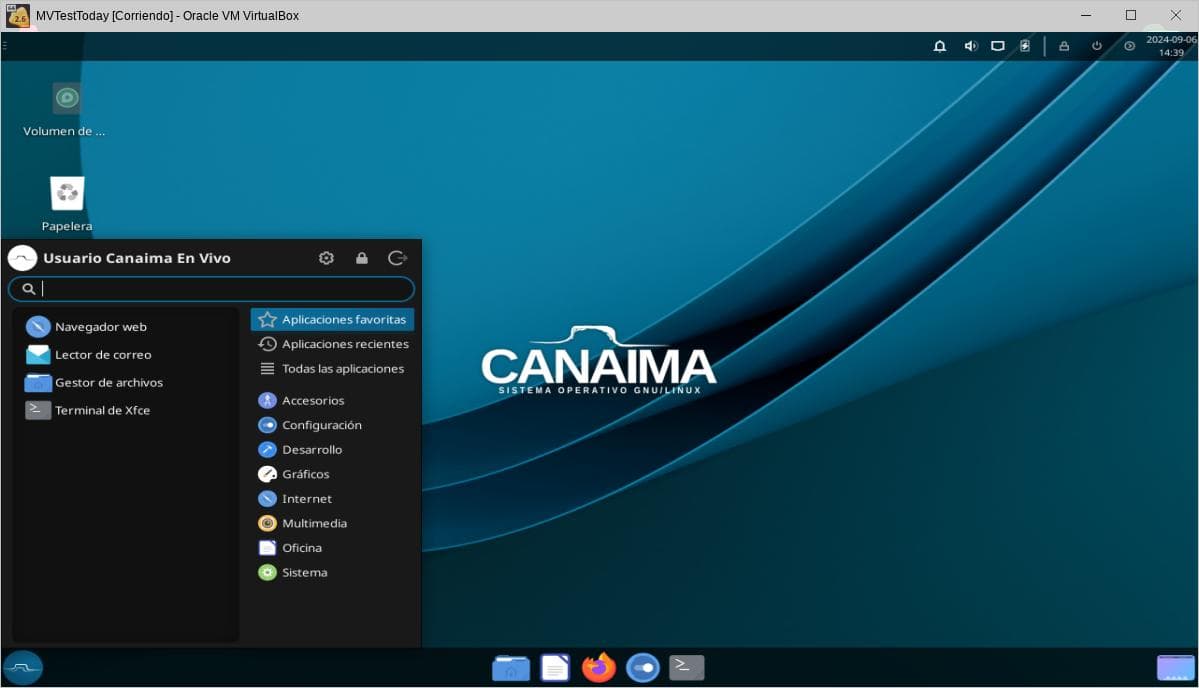Click the power icon in the top panel
The image size is (1199, 688).
1097,46
